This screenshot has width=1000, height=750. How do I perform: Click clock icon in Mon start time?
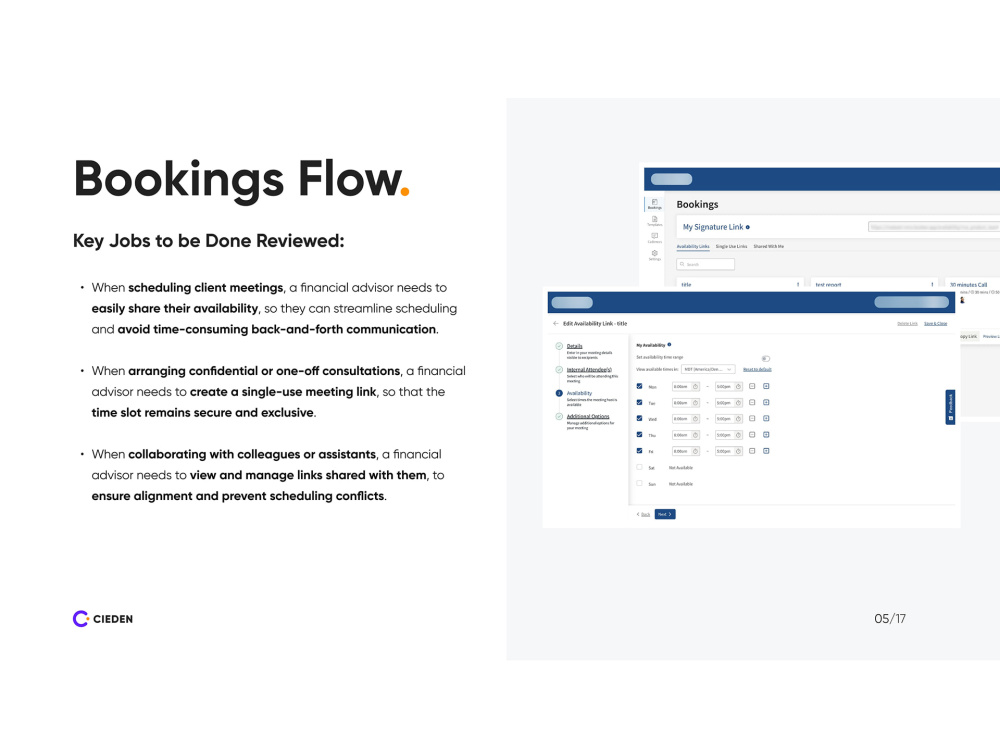[x=695, y=386]
